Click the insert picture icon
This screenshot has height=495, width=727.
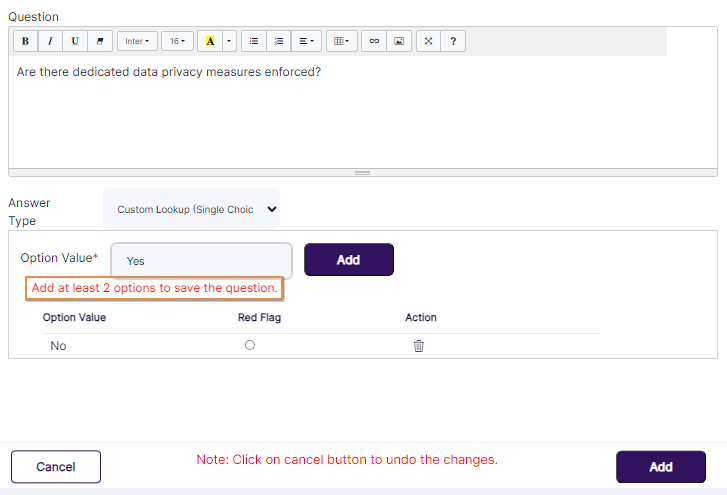coord(399,41)
